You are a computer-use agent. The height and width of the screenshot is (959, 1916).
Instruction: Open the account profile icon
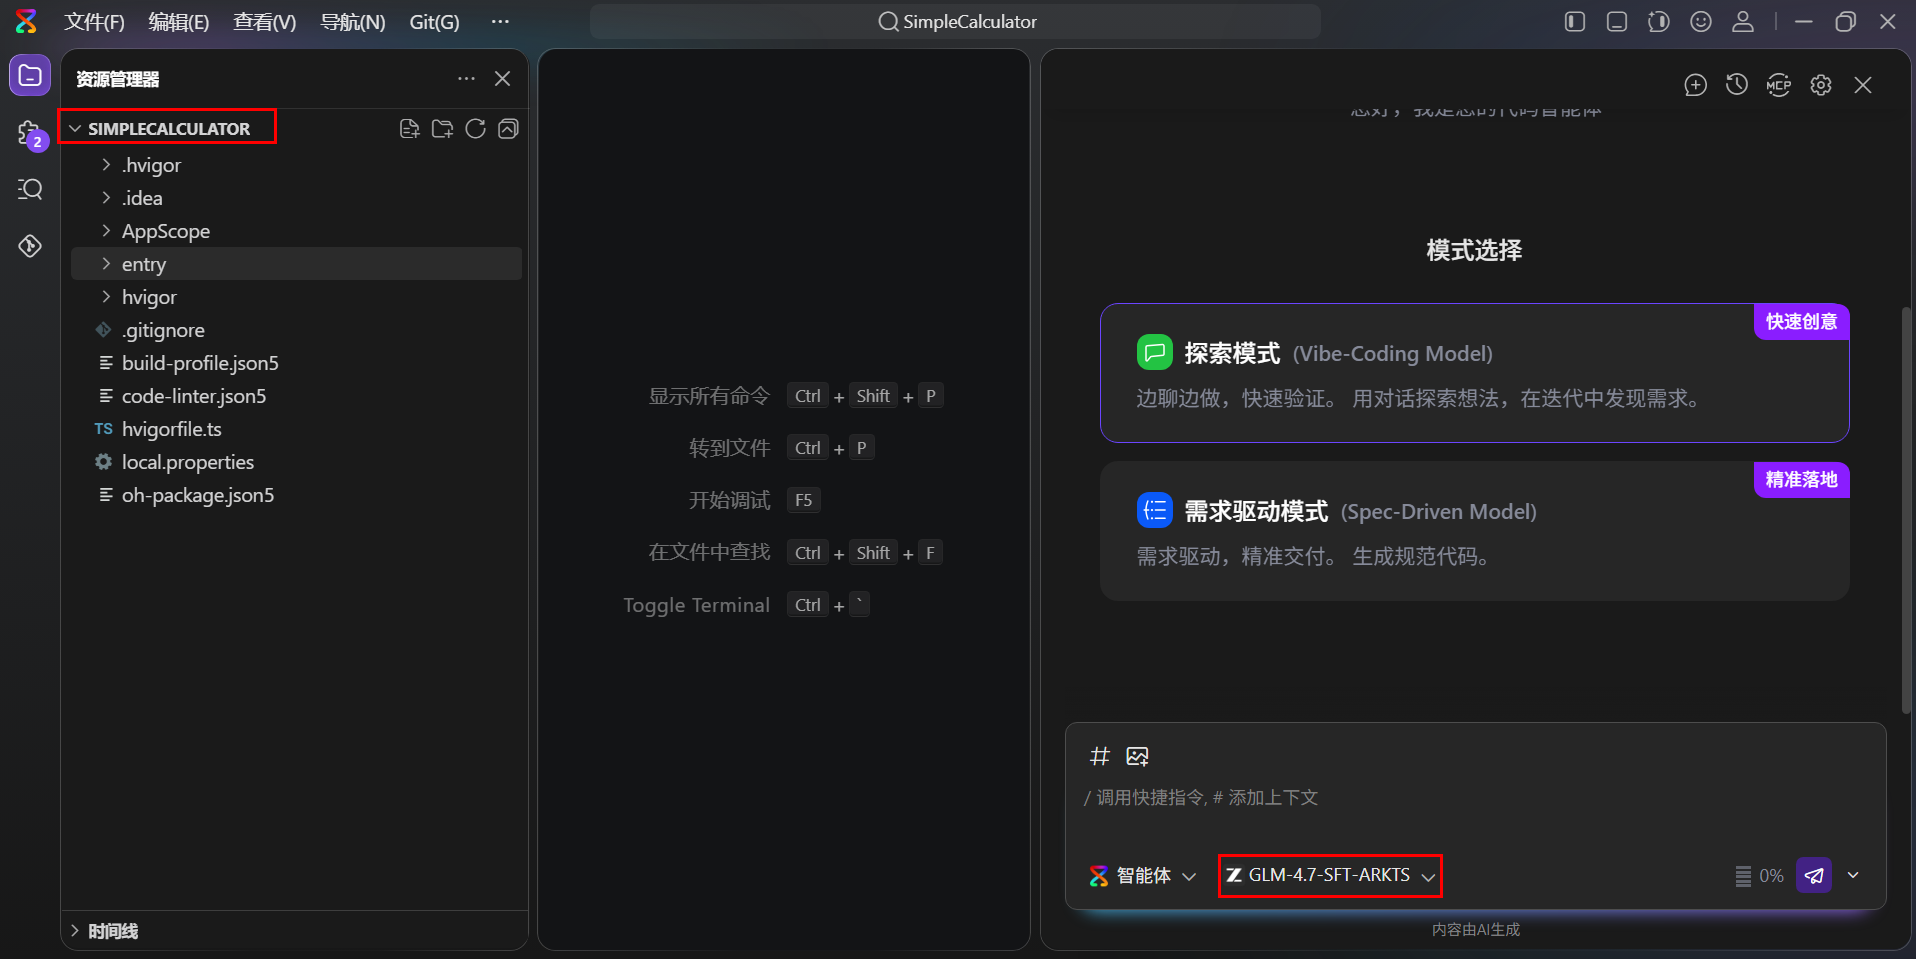pyautogui.click(x=1743, y=21)
